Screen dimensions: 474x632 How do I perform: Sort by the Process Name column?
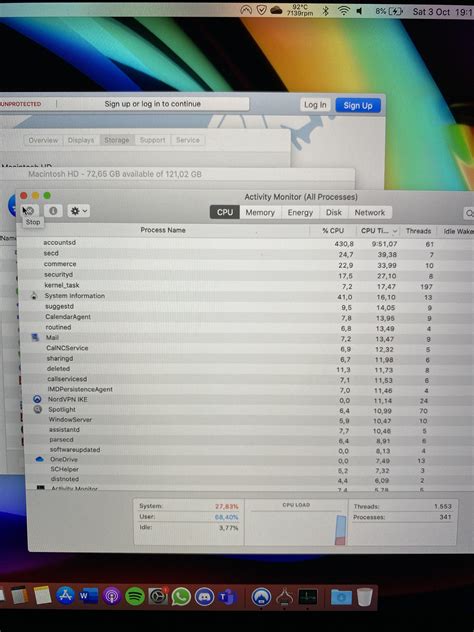point(163,230)
